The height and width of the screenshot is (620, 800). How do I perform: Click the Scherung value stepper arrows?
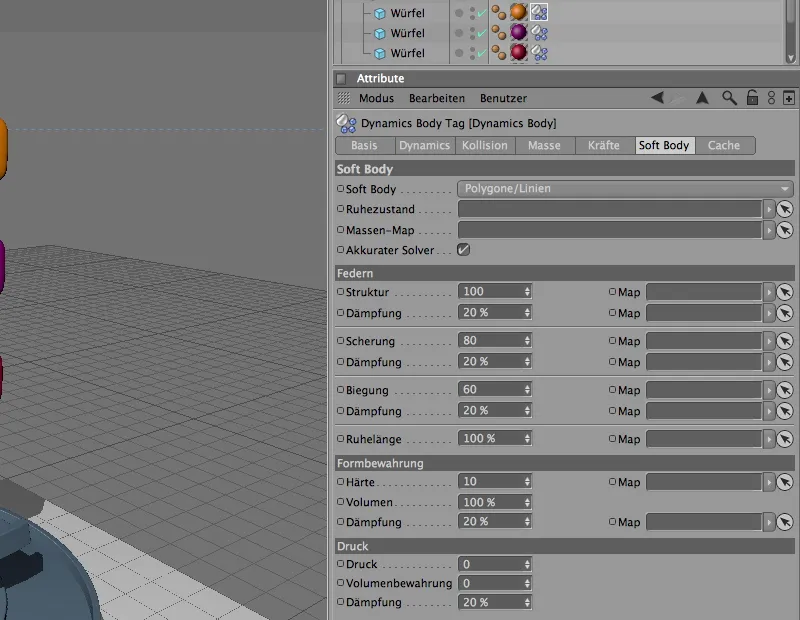pyautogui.click(x=528, y=340)
